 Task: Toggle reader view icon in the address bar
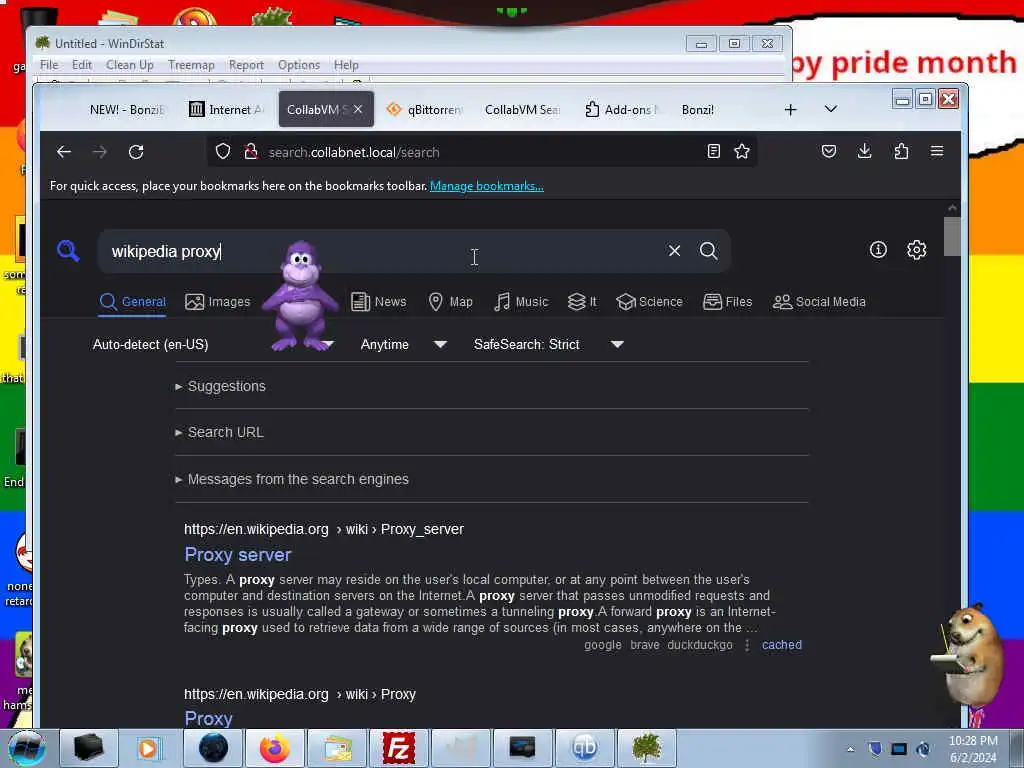714,152
